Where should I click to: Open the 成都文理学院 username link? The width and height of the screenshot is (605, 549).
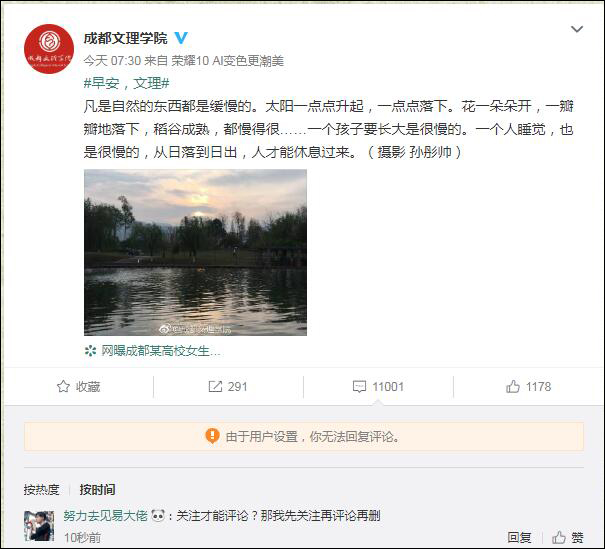click(x=125, y=38)
